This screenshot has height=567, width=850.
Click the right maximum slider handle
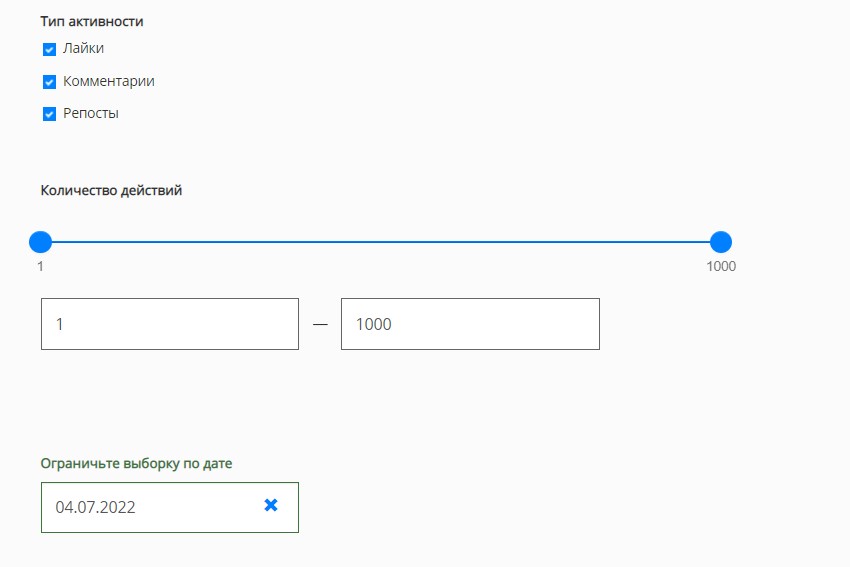(x=720, y=242)
